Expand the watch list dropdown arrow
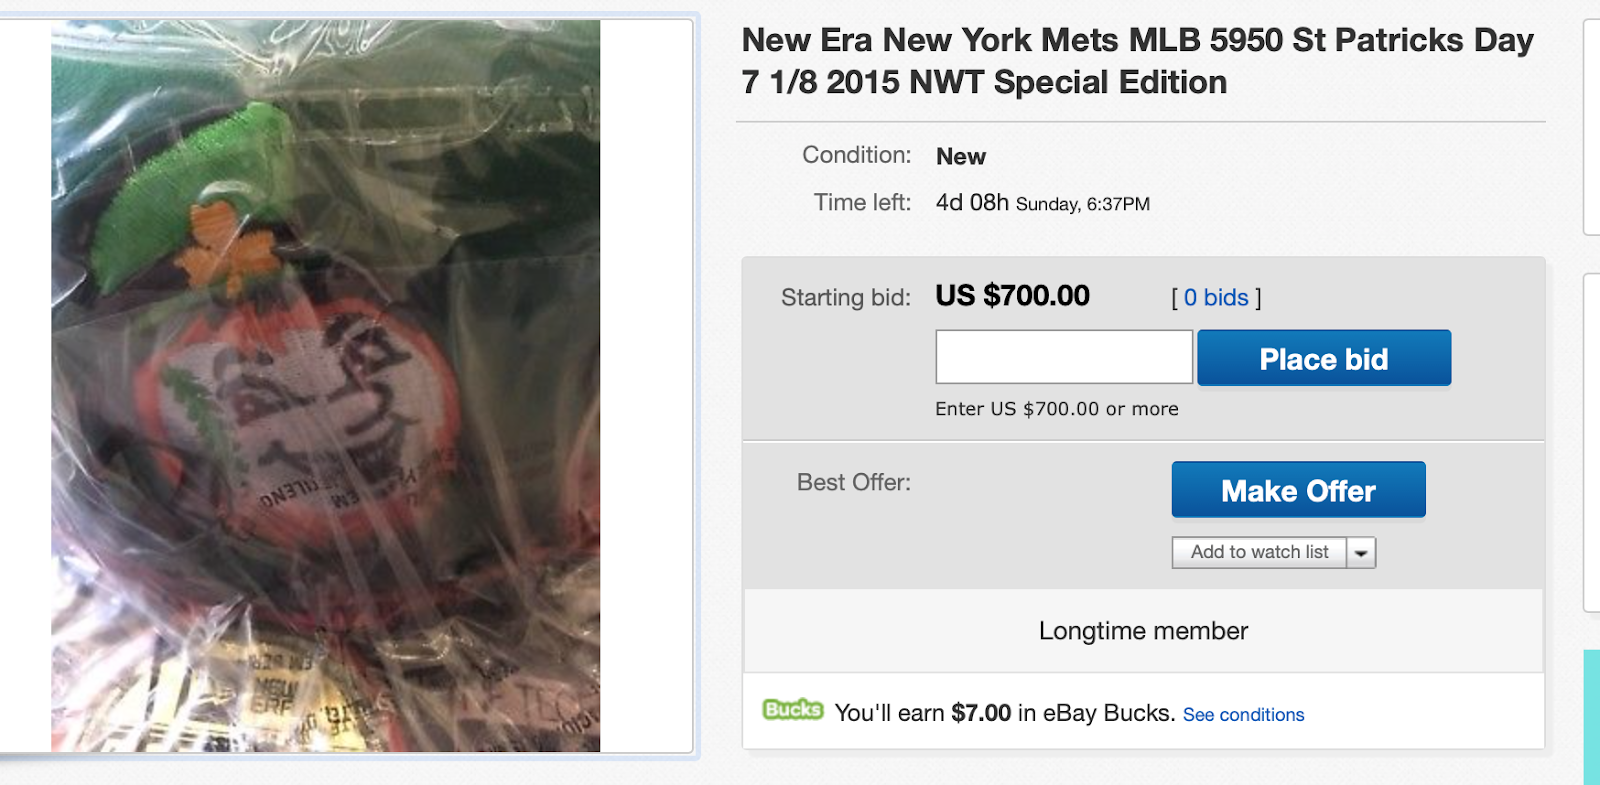Viewport: 1600px width, 785px height. coord(1361,553)
